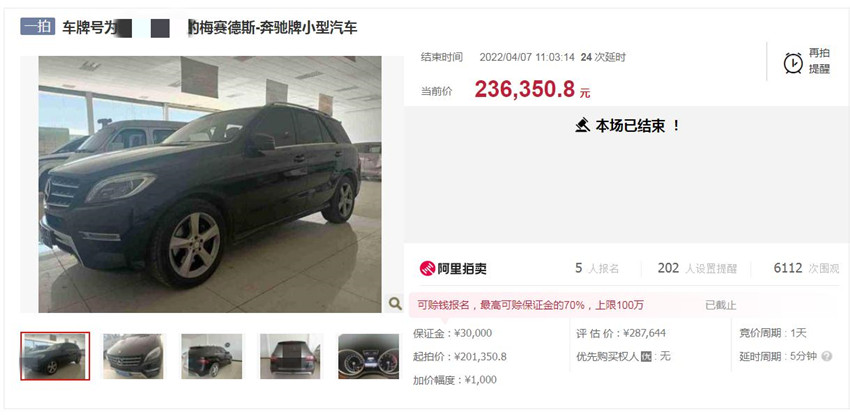Click the Ali Auction logo icon
850x418 pixels.
pyautogui.click(x=428, y=268)
